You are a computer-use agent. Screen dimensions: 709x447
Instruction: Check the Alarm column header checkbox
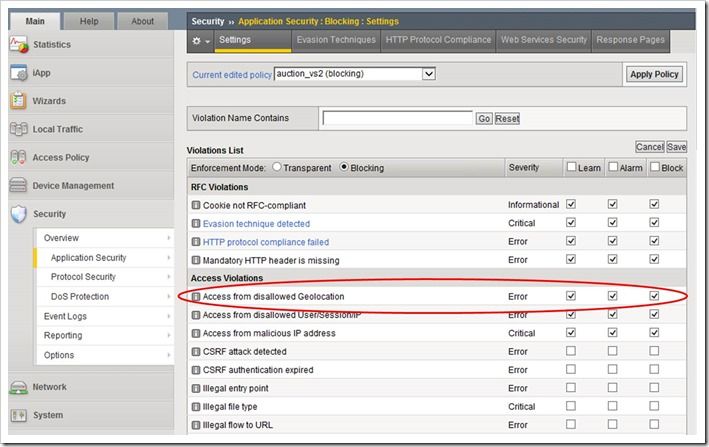point(612,167)
